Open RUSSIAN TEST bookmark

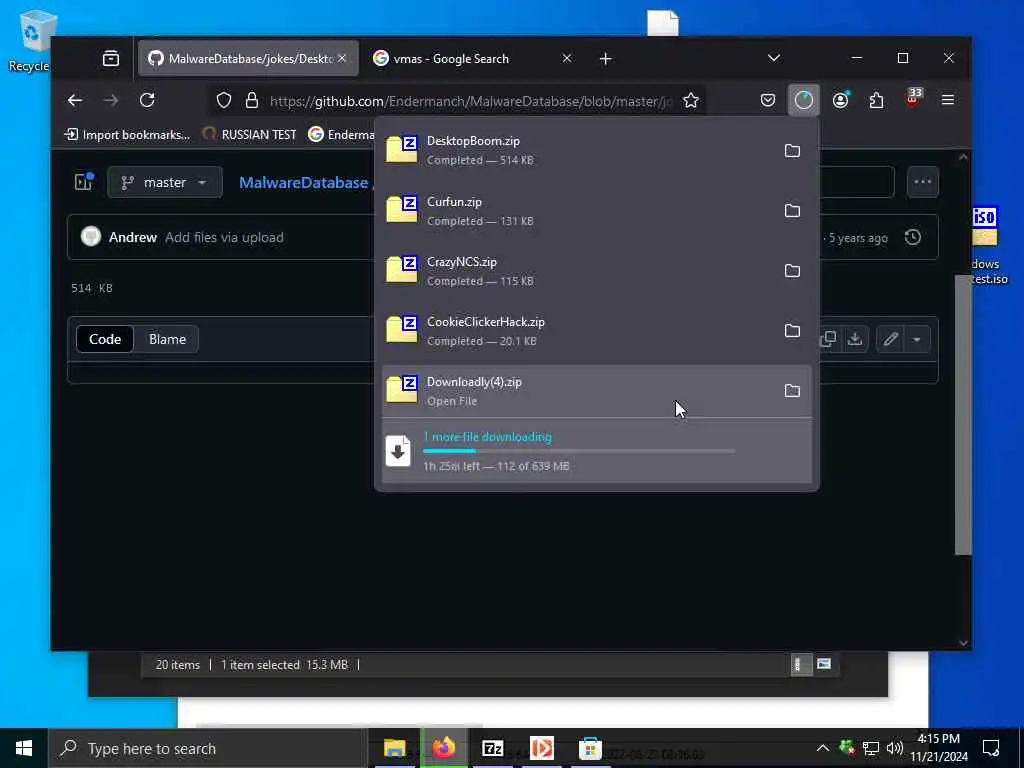click(x=249, y=135)
